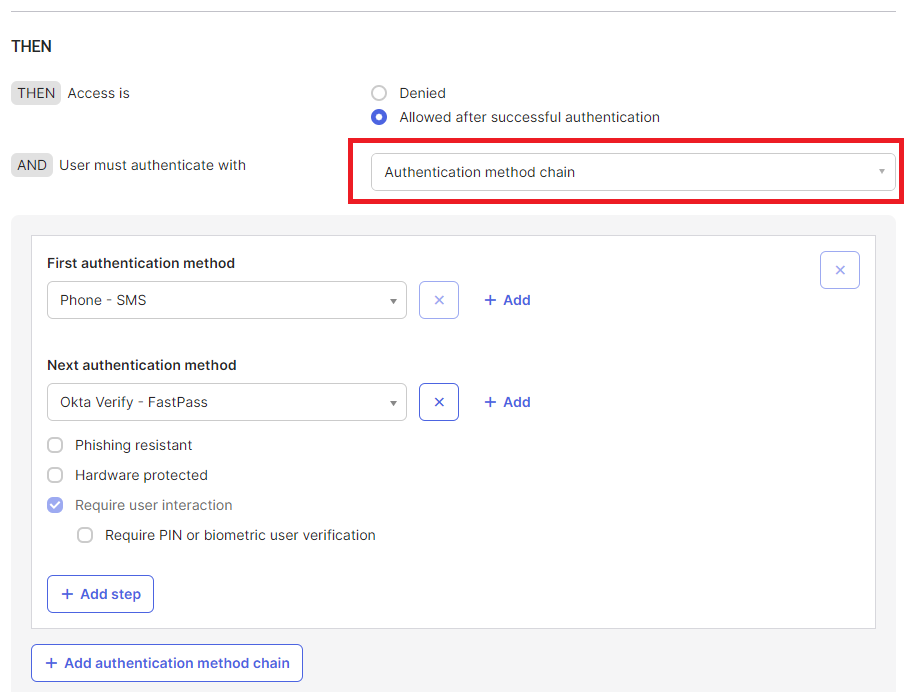Open the Authentication method chain dropdown
The width and height of the screenshot is (905, 692).
click(x=633, y=172)
